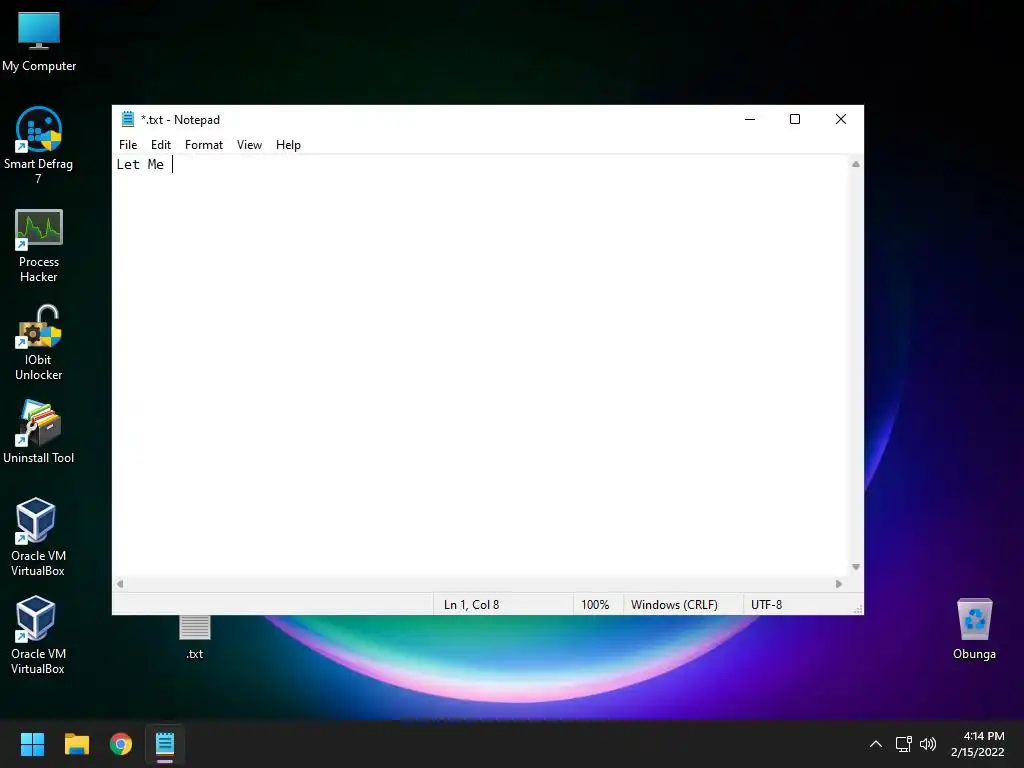Image resolution: width=1024 pixels, height=768 pixels.
Task: Select the Process Hacker shortcut
Action: 39,246
